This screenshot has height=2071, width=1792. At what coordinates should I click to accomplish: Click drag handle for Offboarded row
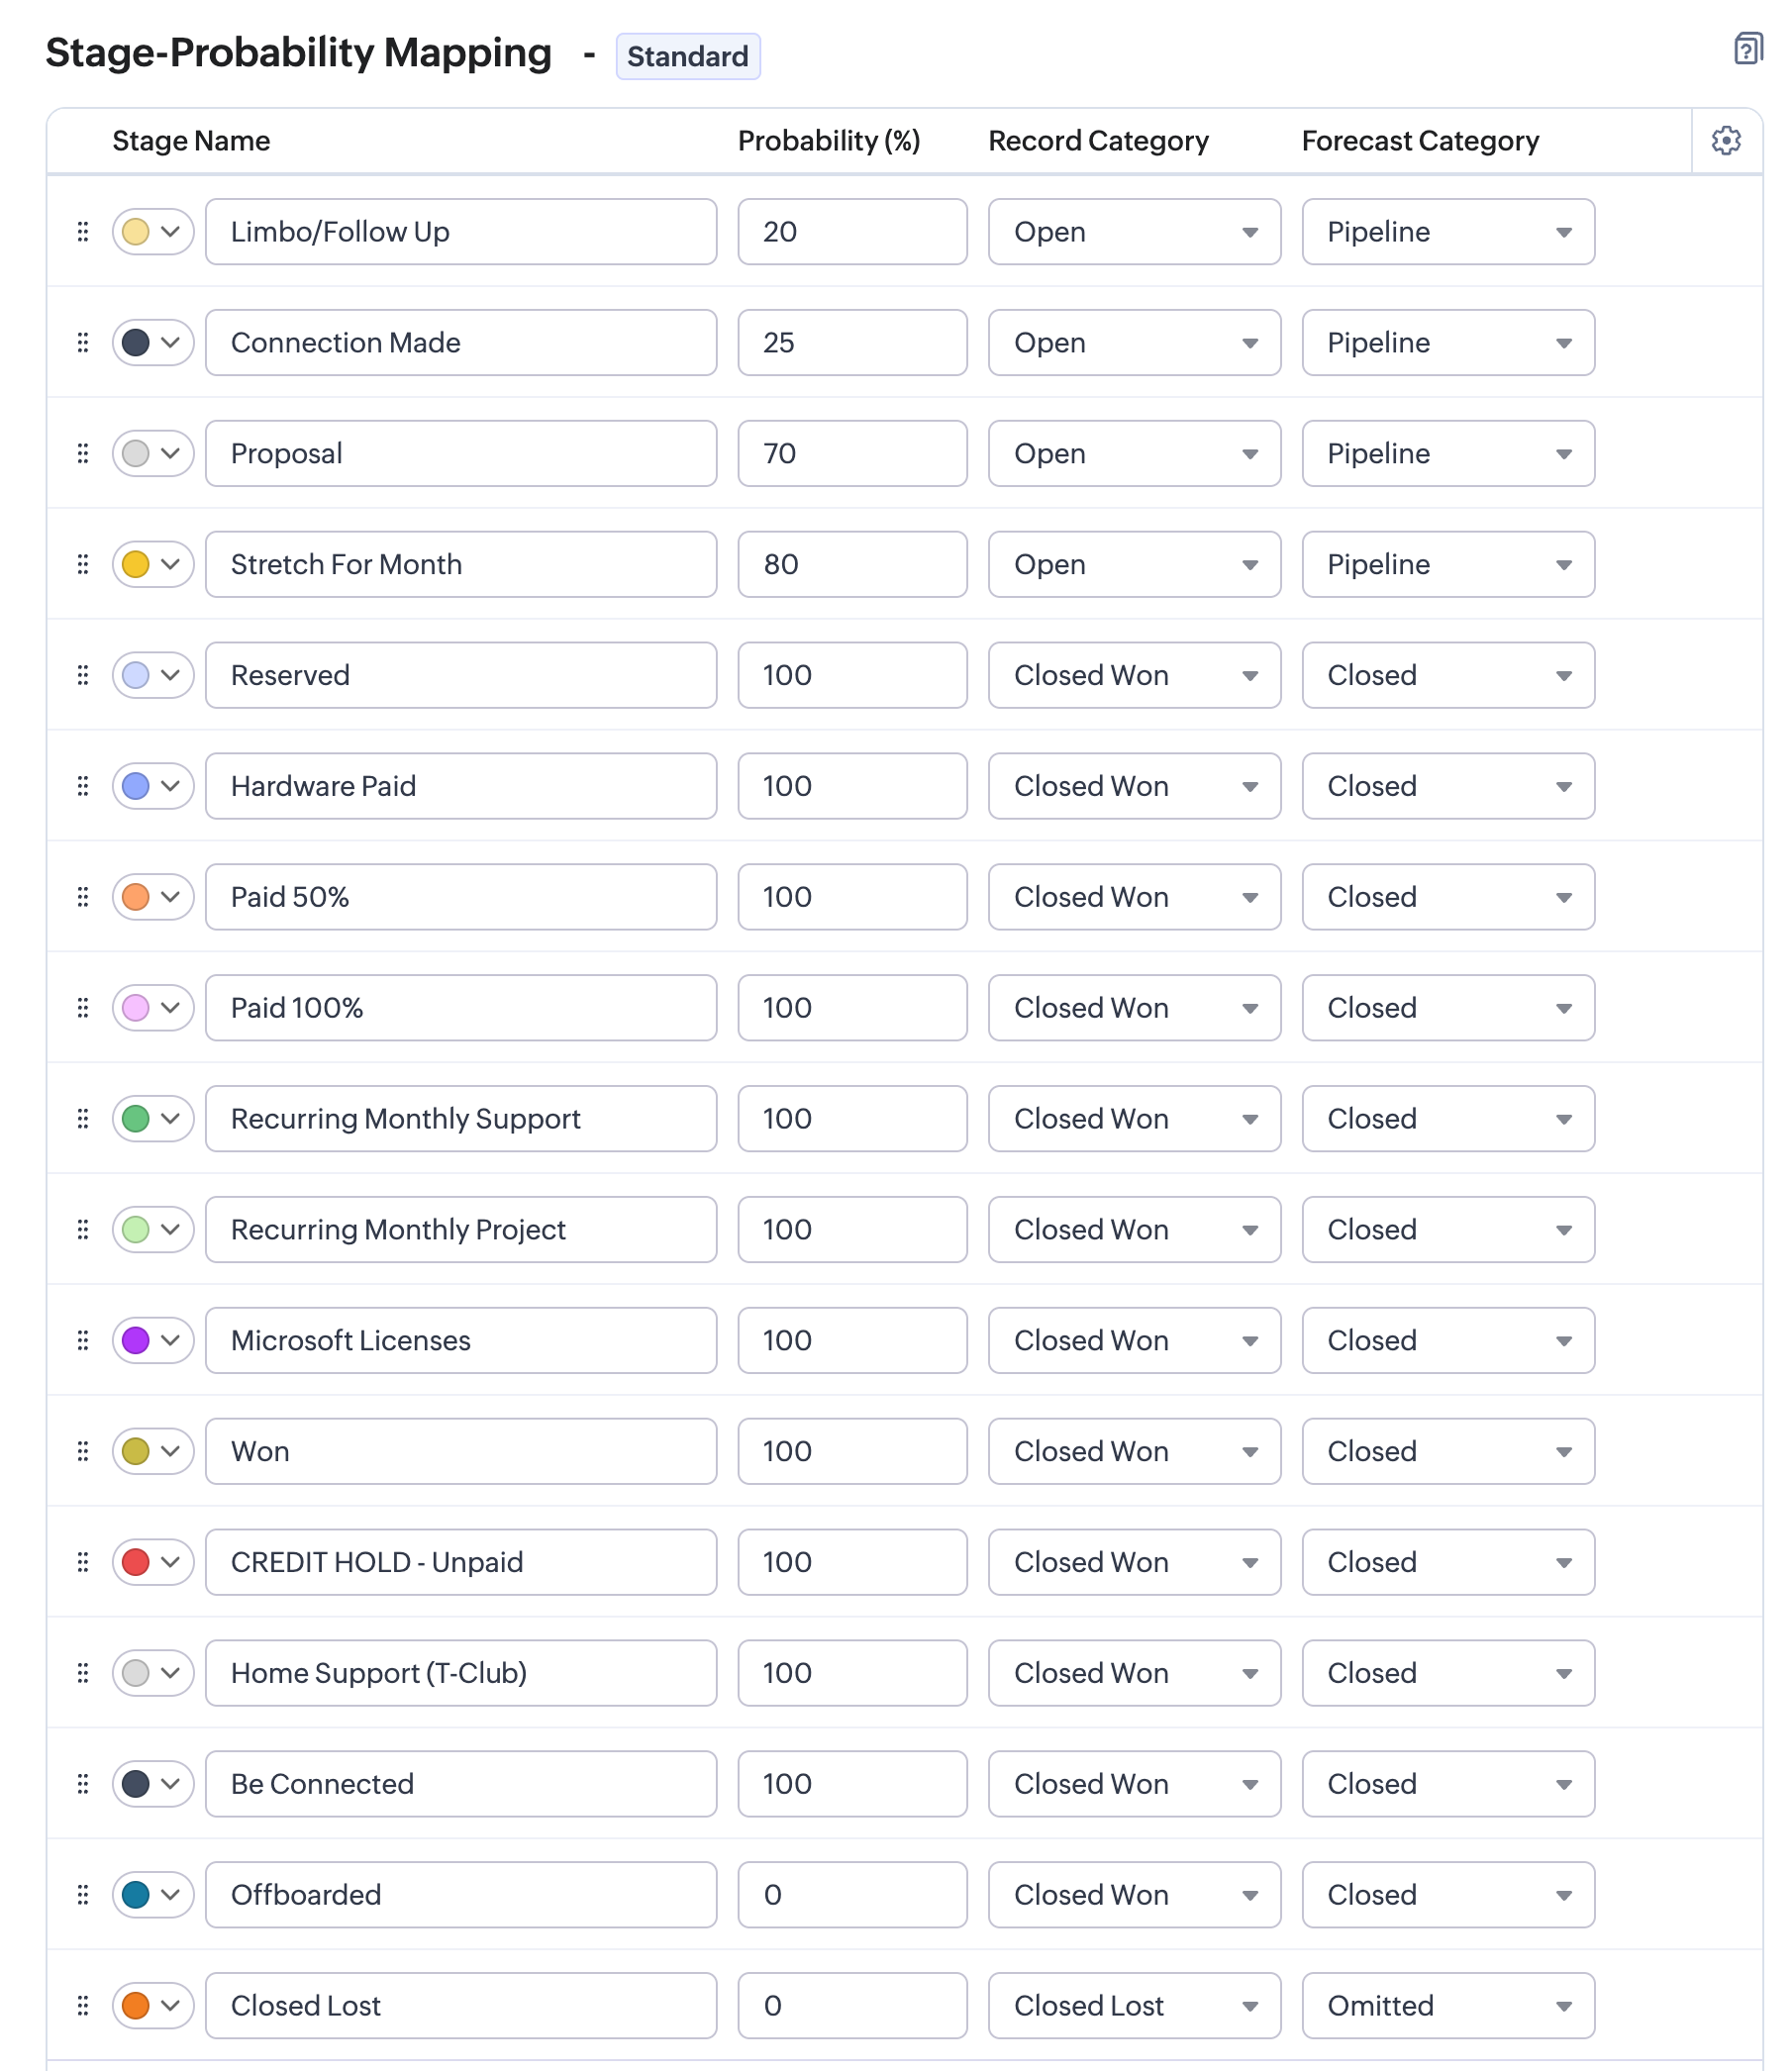tap(83, 1894)
